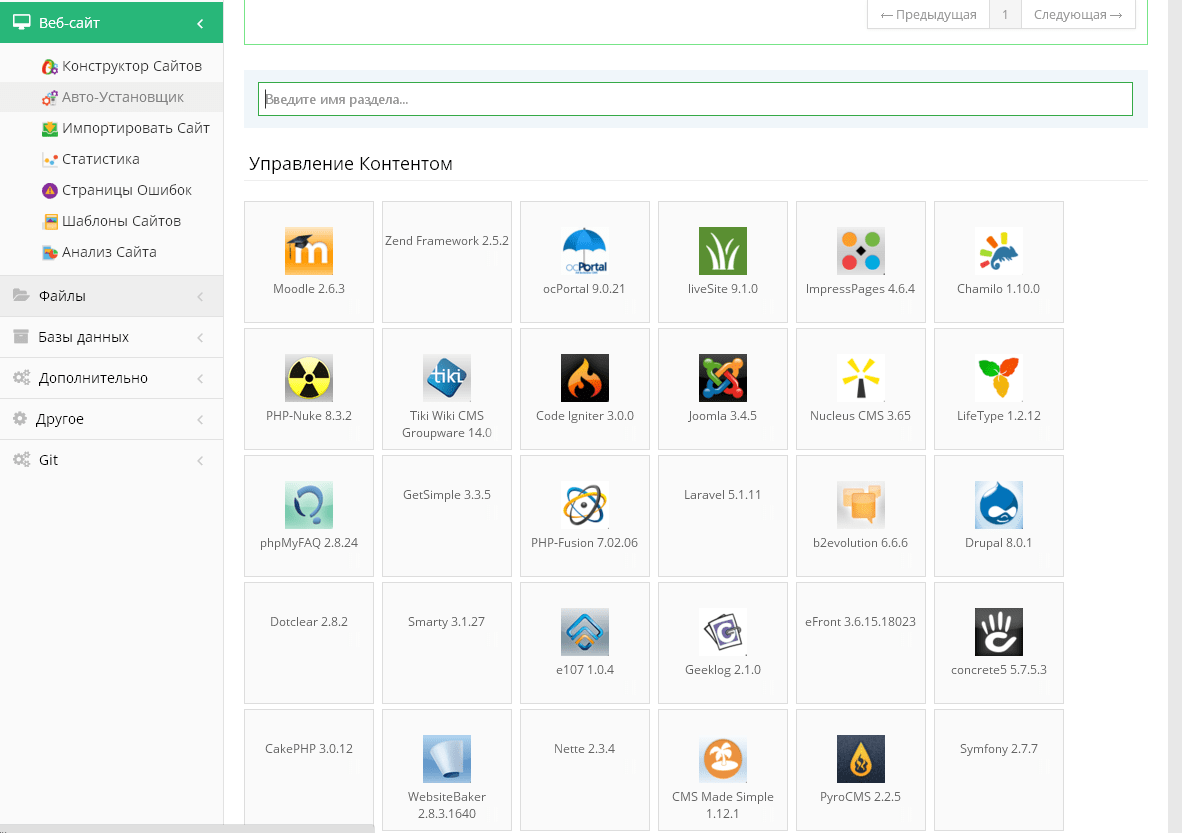Image resolution: width=1182 pixels, height=833 pixels.
Task: Open the CMS Made Simple icon
Action: [x=722, y=759]
